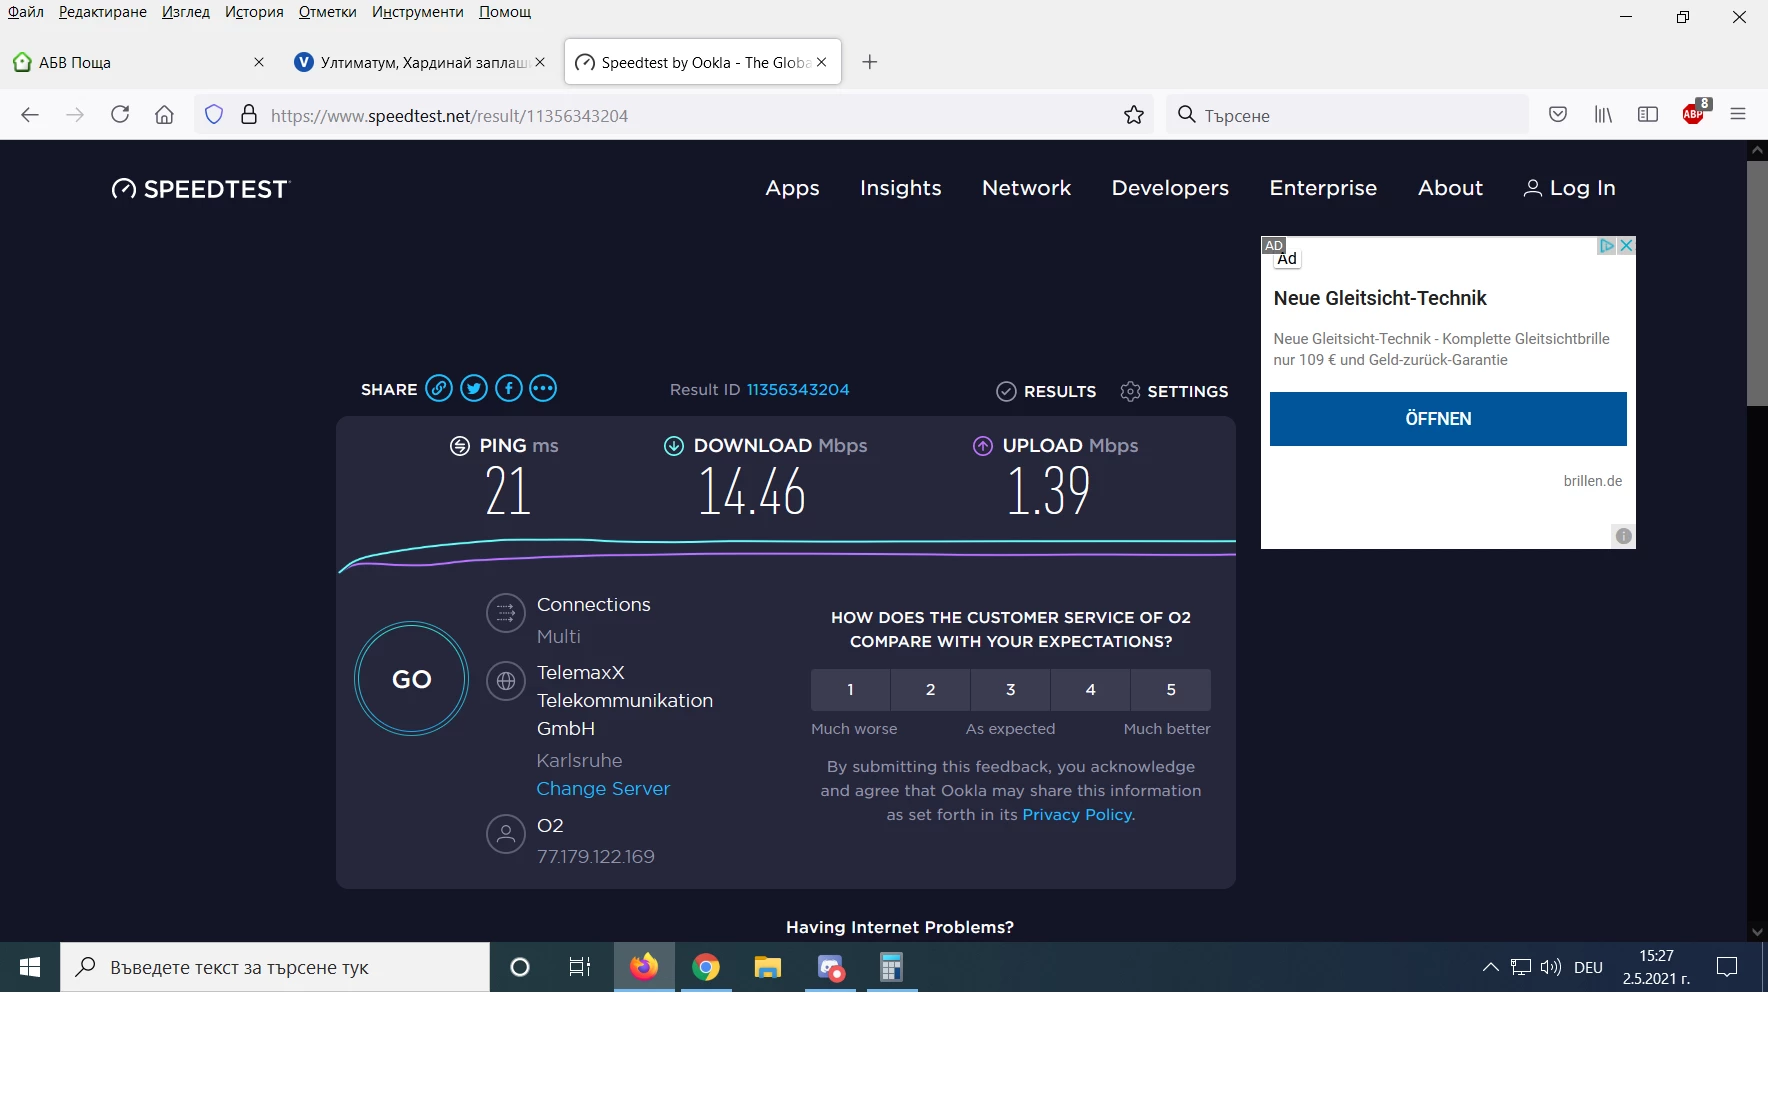This screenshot has width=1768, height=1112.
Task: Open Windows Start menu
Action: point(30,967)
